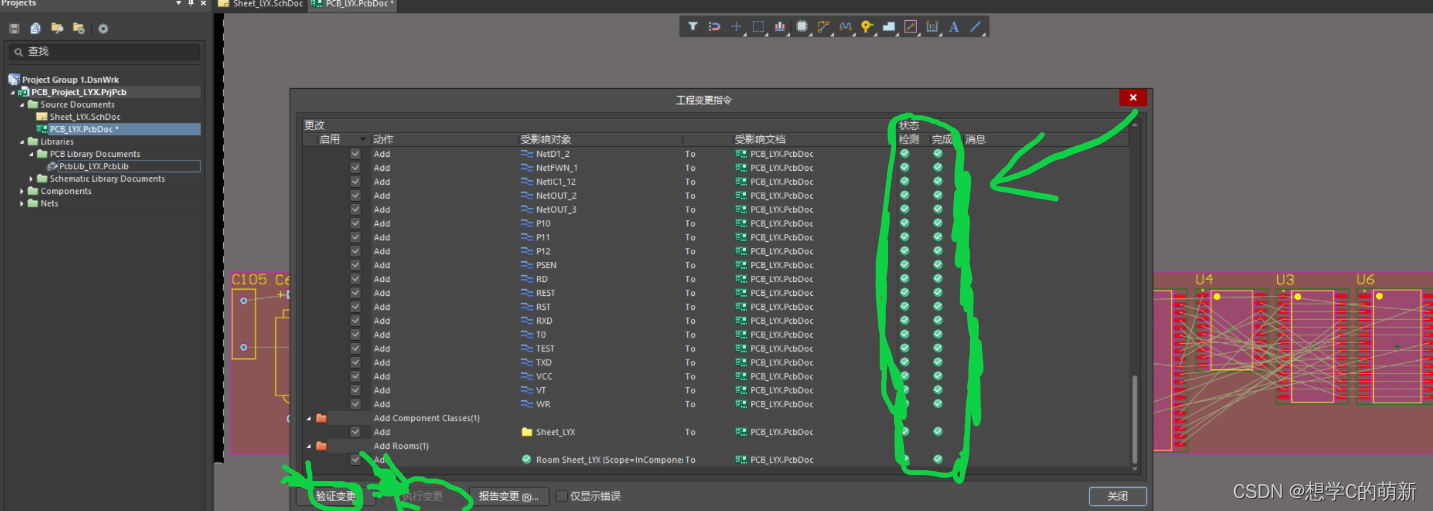Click the place via icon
Image resolution: width=1433 pixels, height=511 pixels.
[x=867, y=27]
